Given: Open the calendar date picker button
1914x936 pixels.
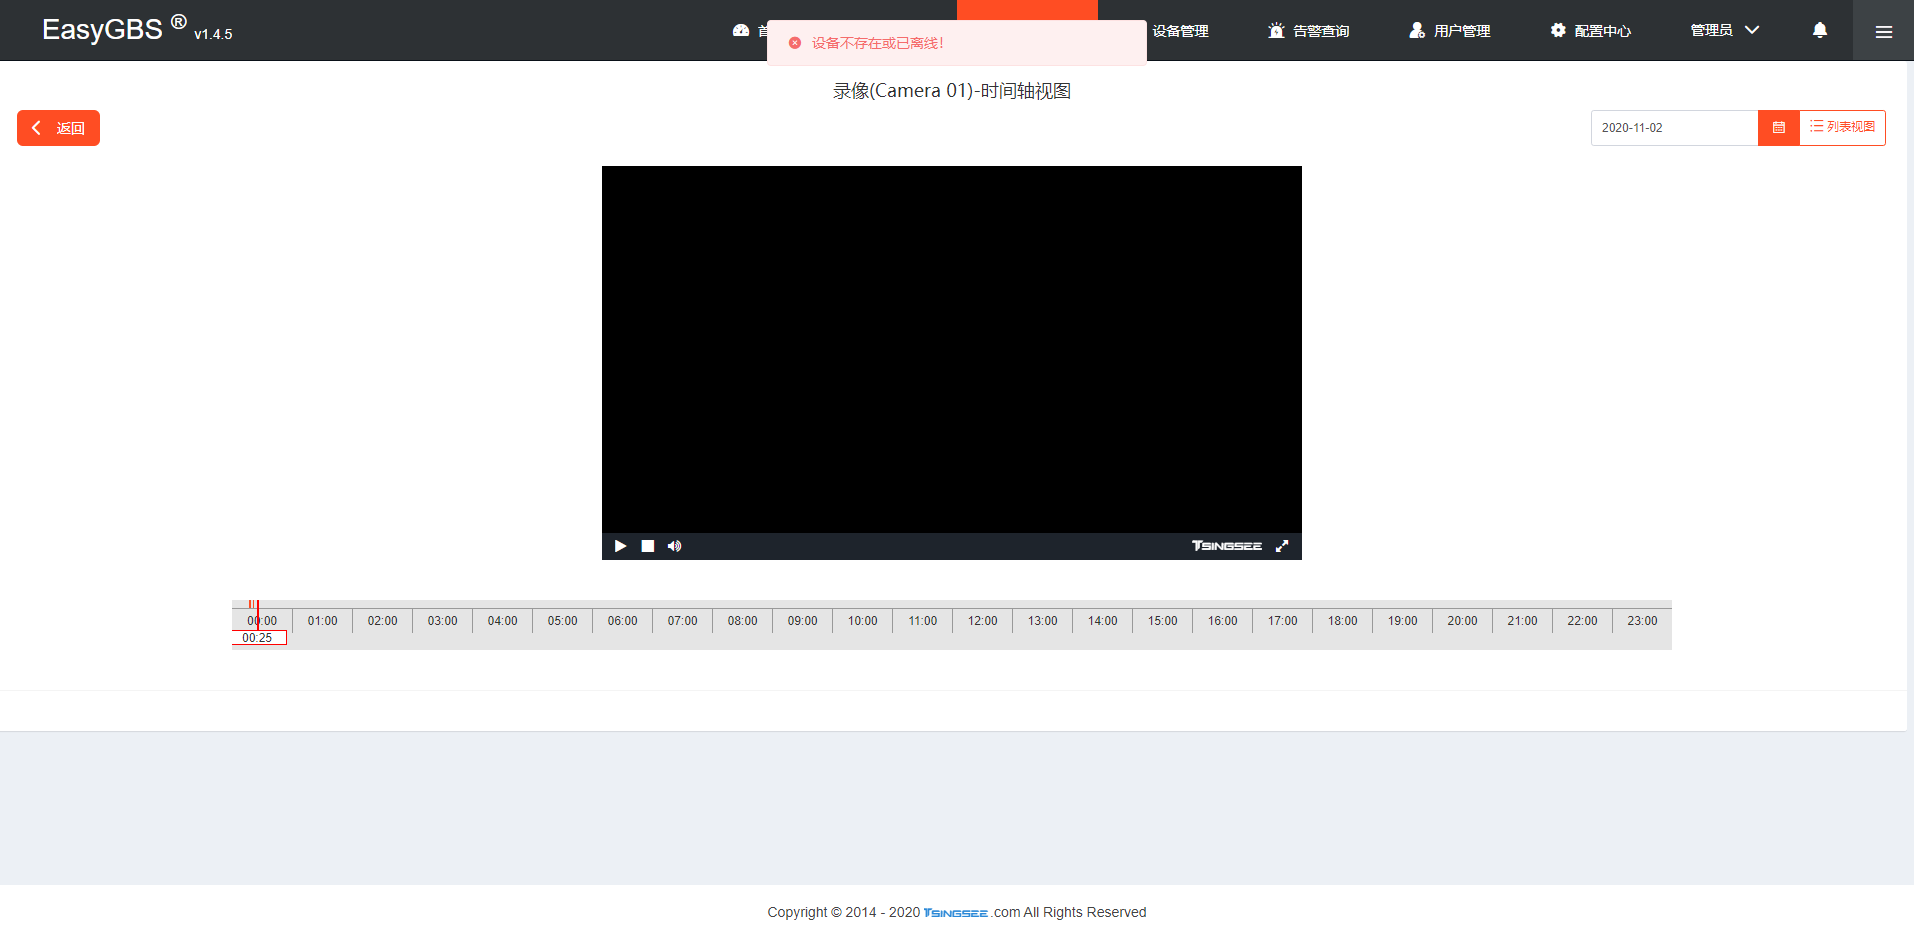Looking at the screenshot, I should [x=1779, y=128].
